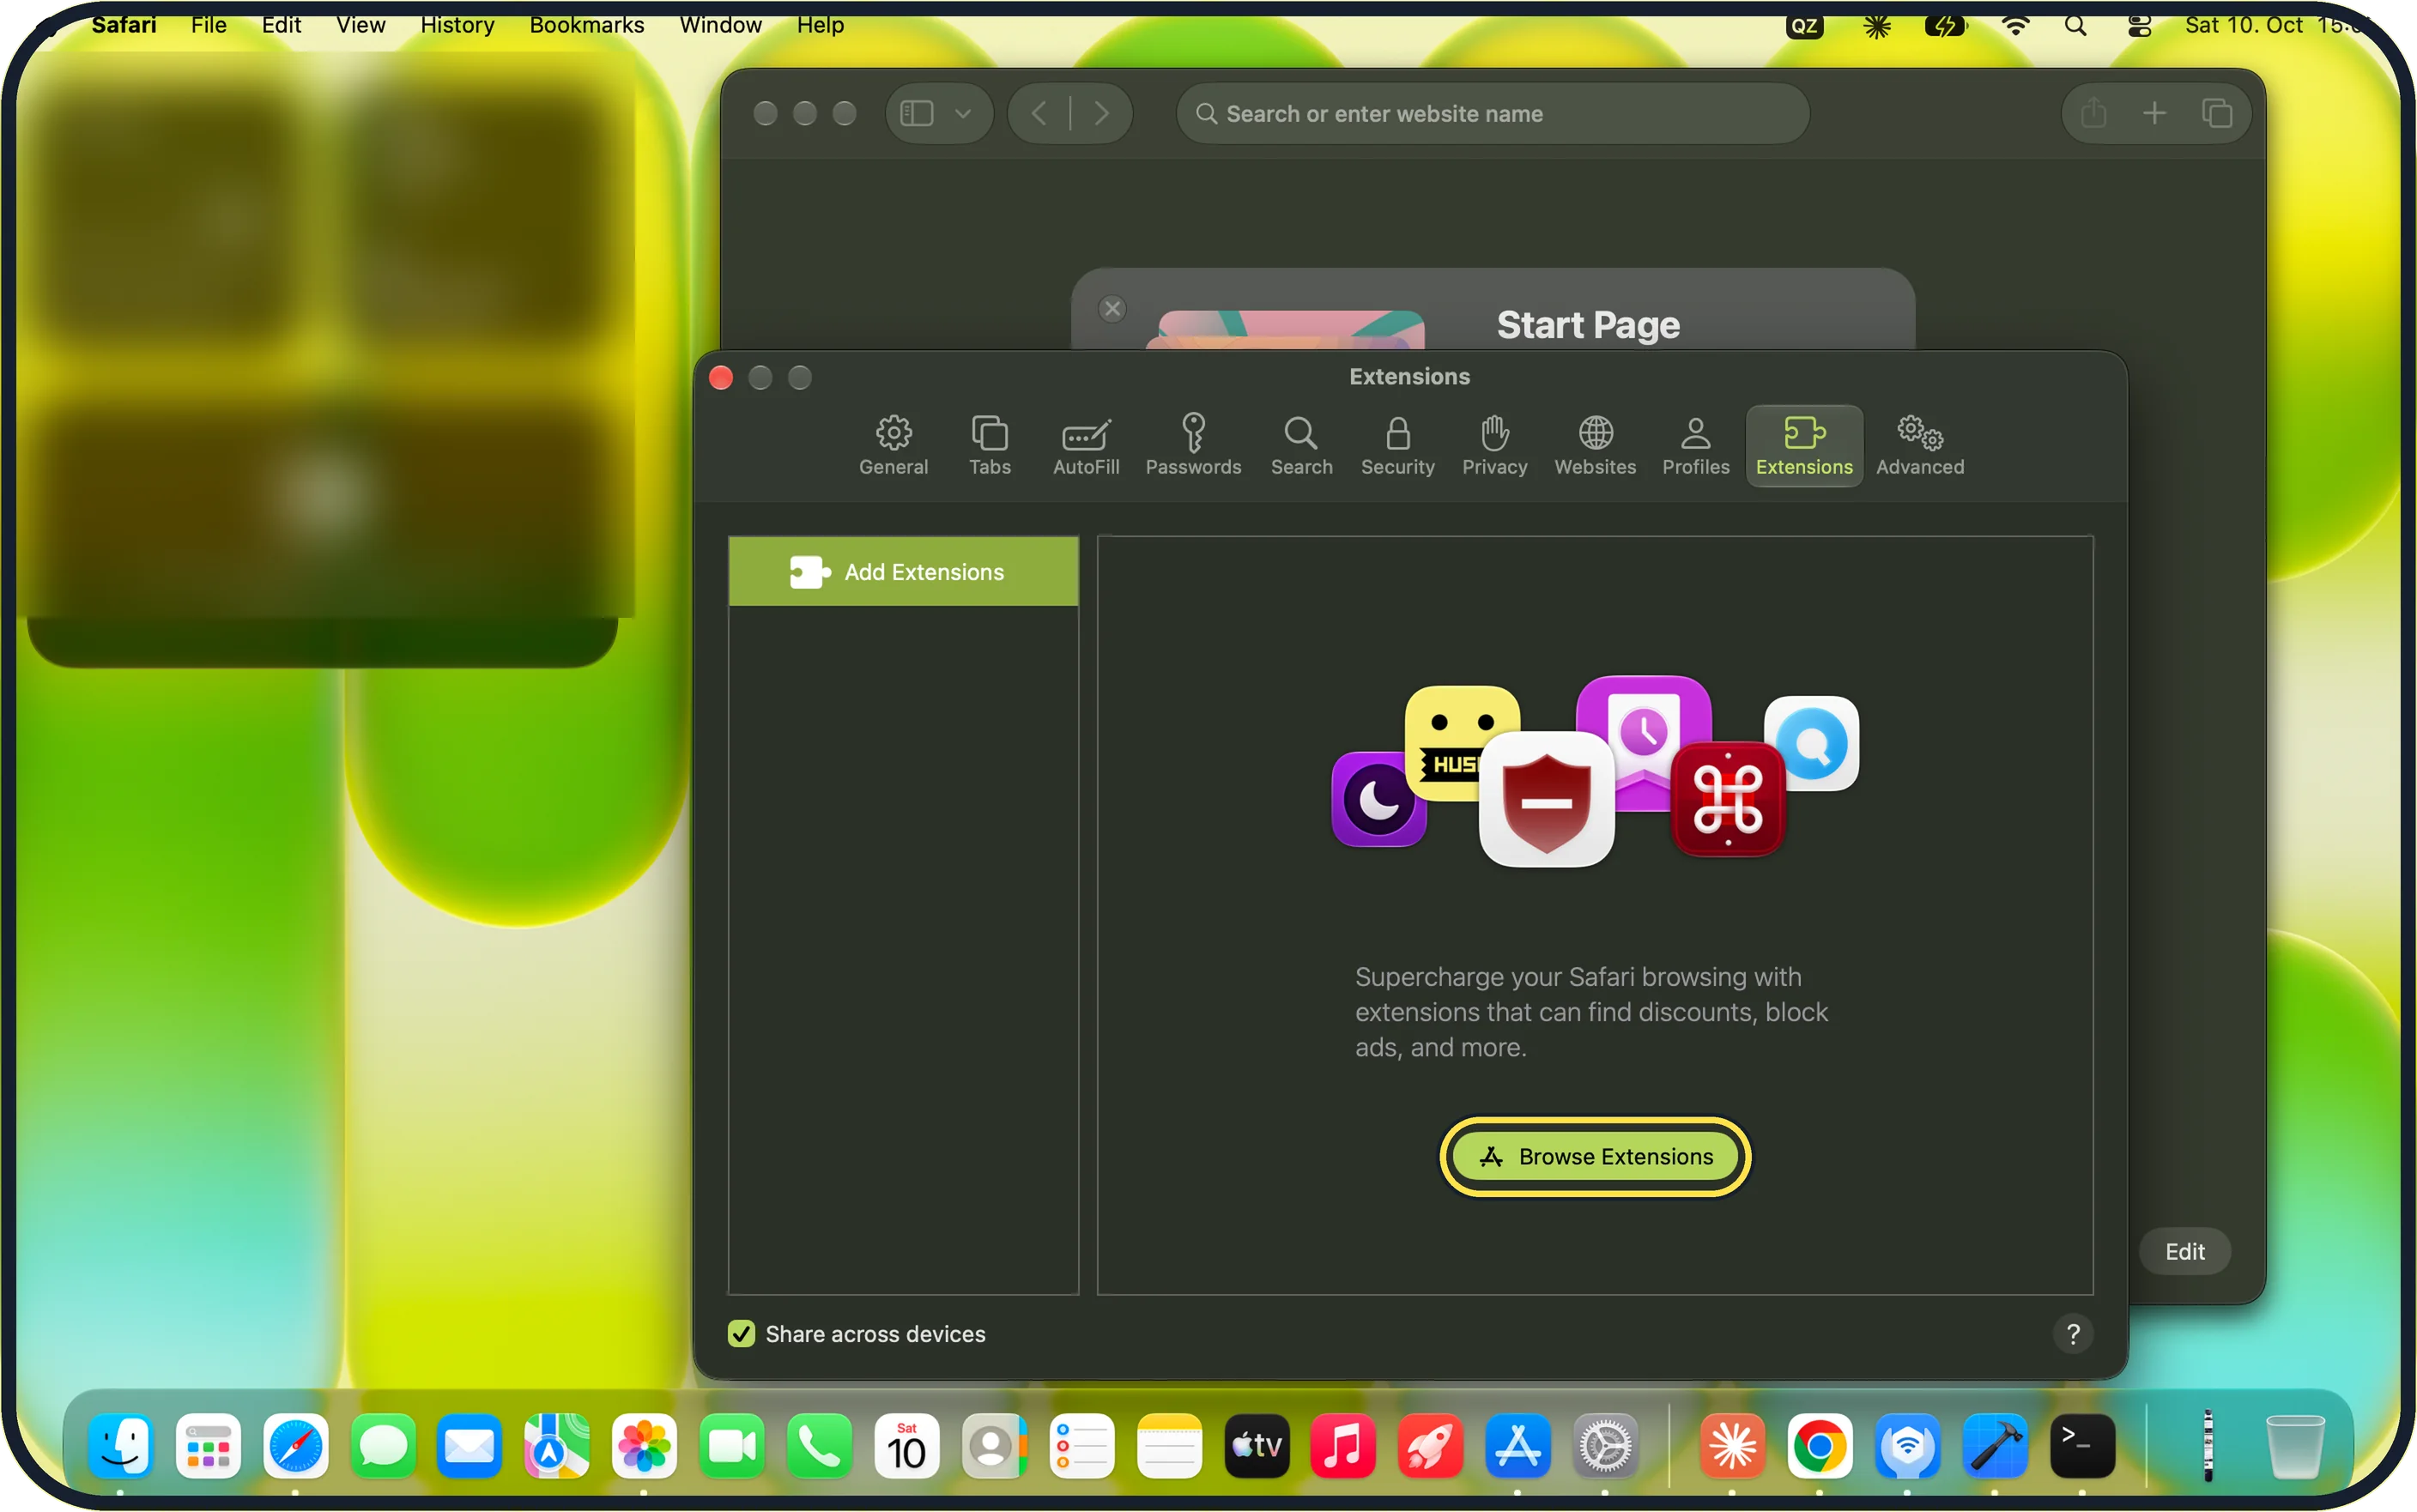Open Google Chrome from the Dock

1819,1445
